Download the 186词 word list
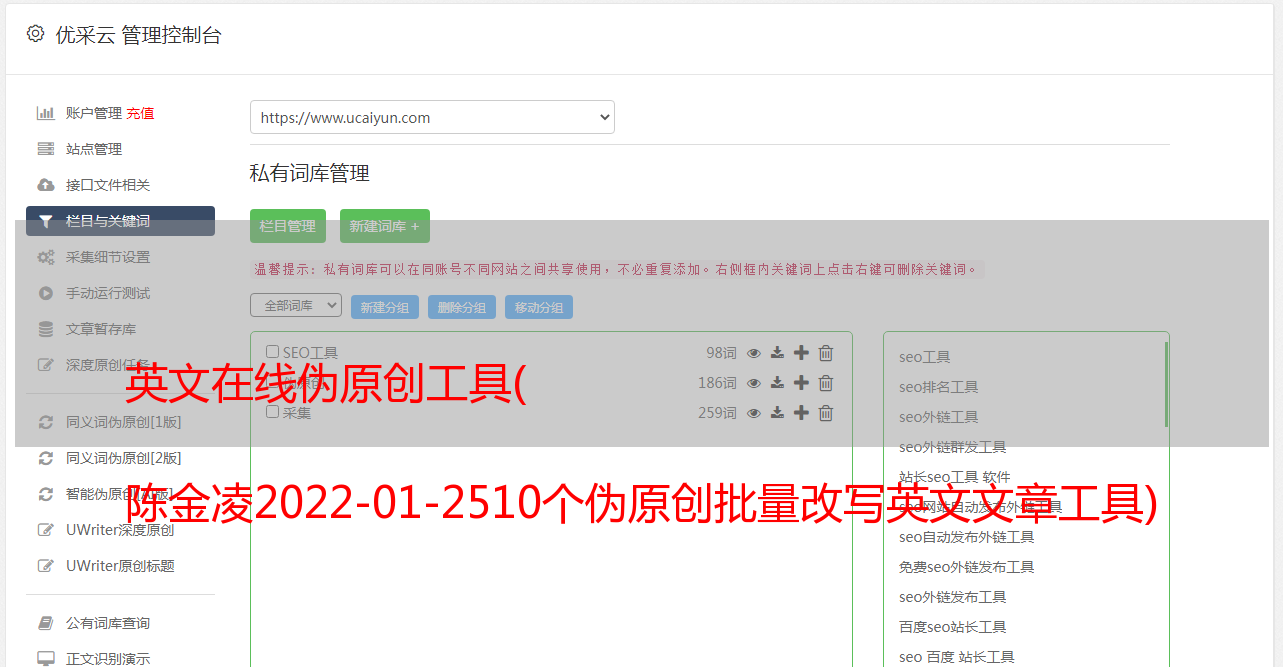1283x667 pixels. tap(777, 383)
